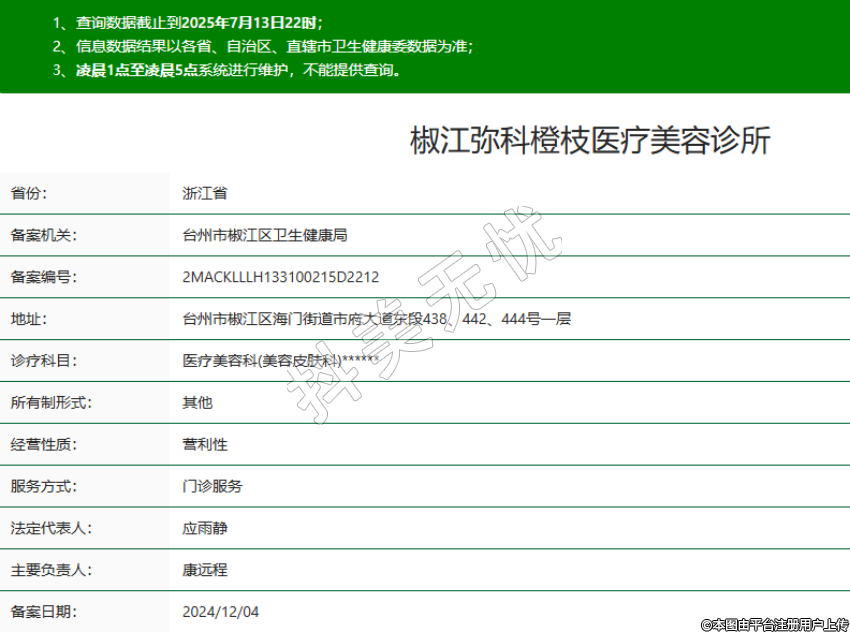Select the 备案编号 field label
The width and height of the screenshot is (850, 632).
[x=43, y=277]
